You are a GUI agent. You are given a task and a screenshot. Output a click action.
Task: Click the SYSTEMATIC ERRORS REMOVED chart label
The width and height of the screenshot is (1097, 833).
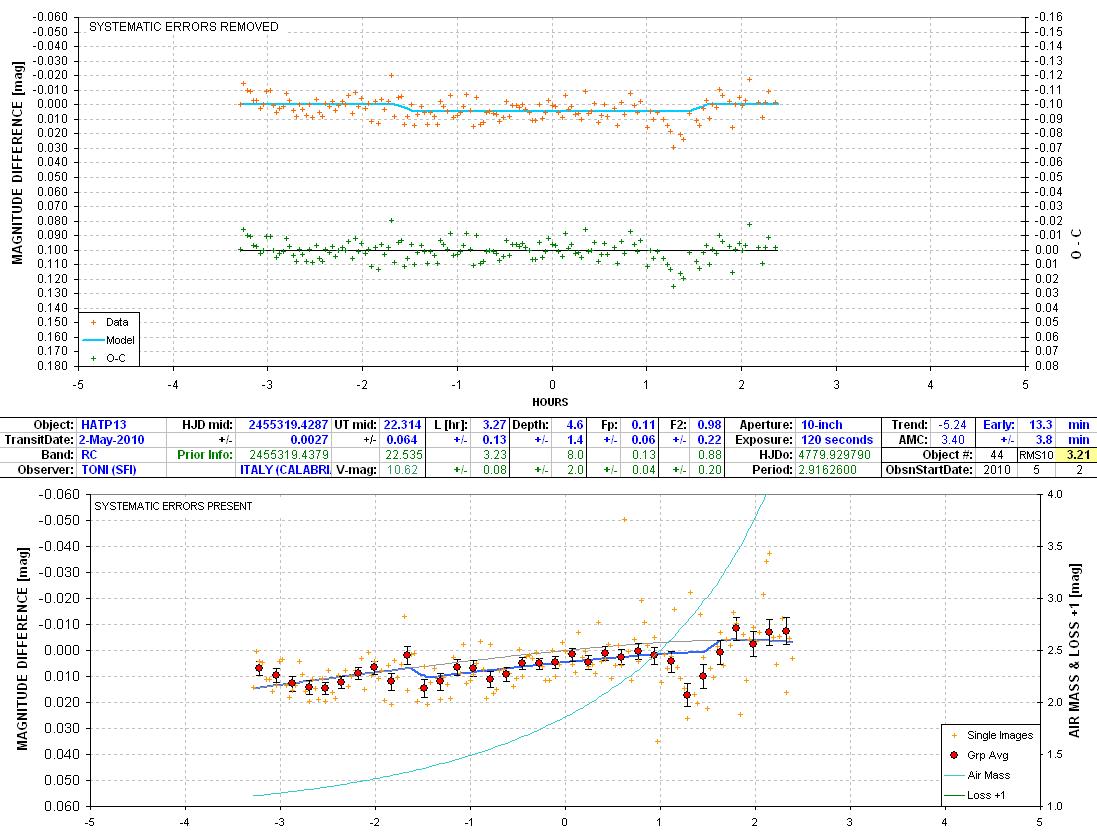(x=184, y=27)
